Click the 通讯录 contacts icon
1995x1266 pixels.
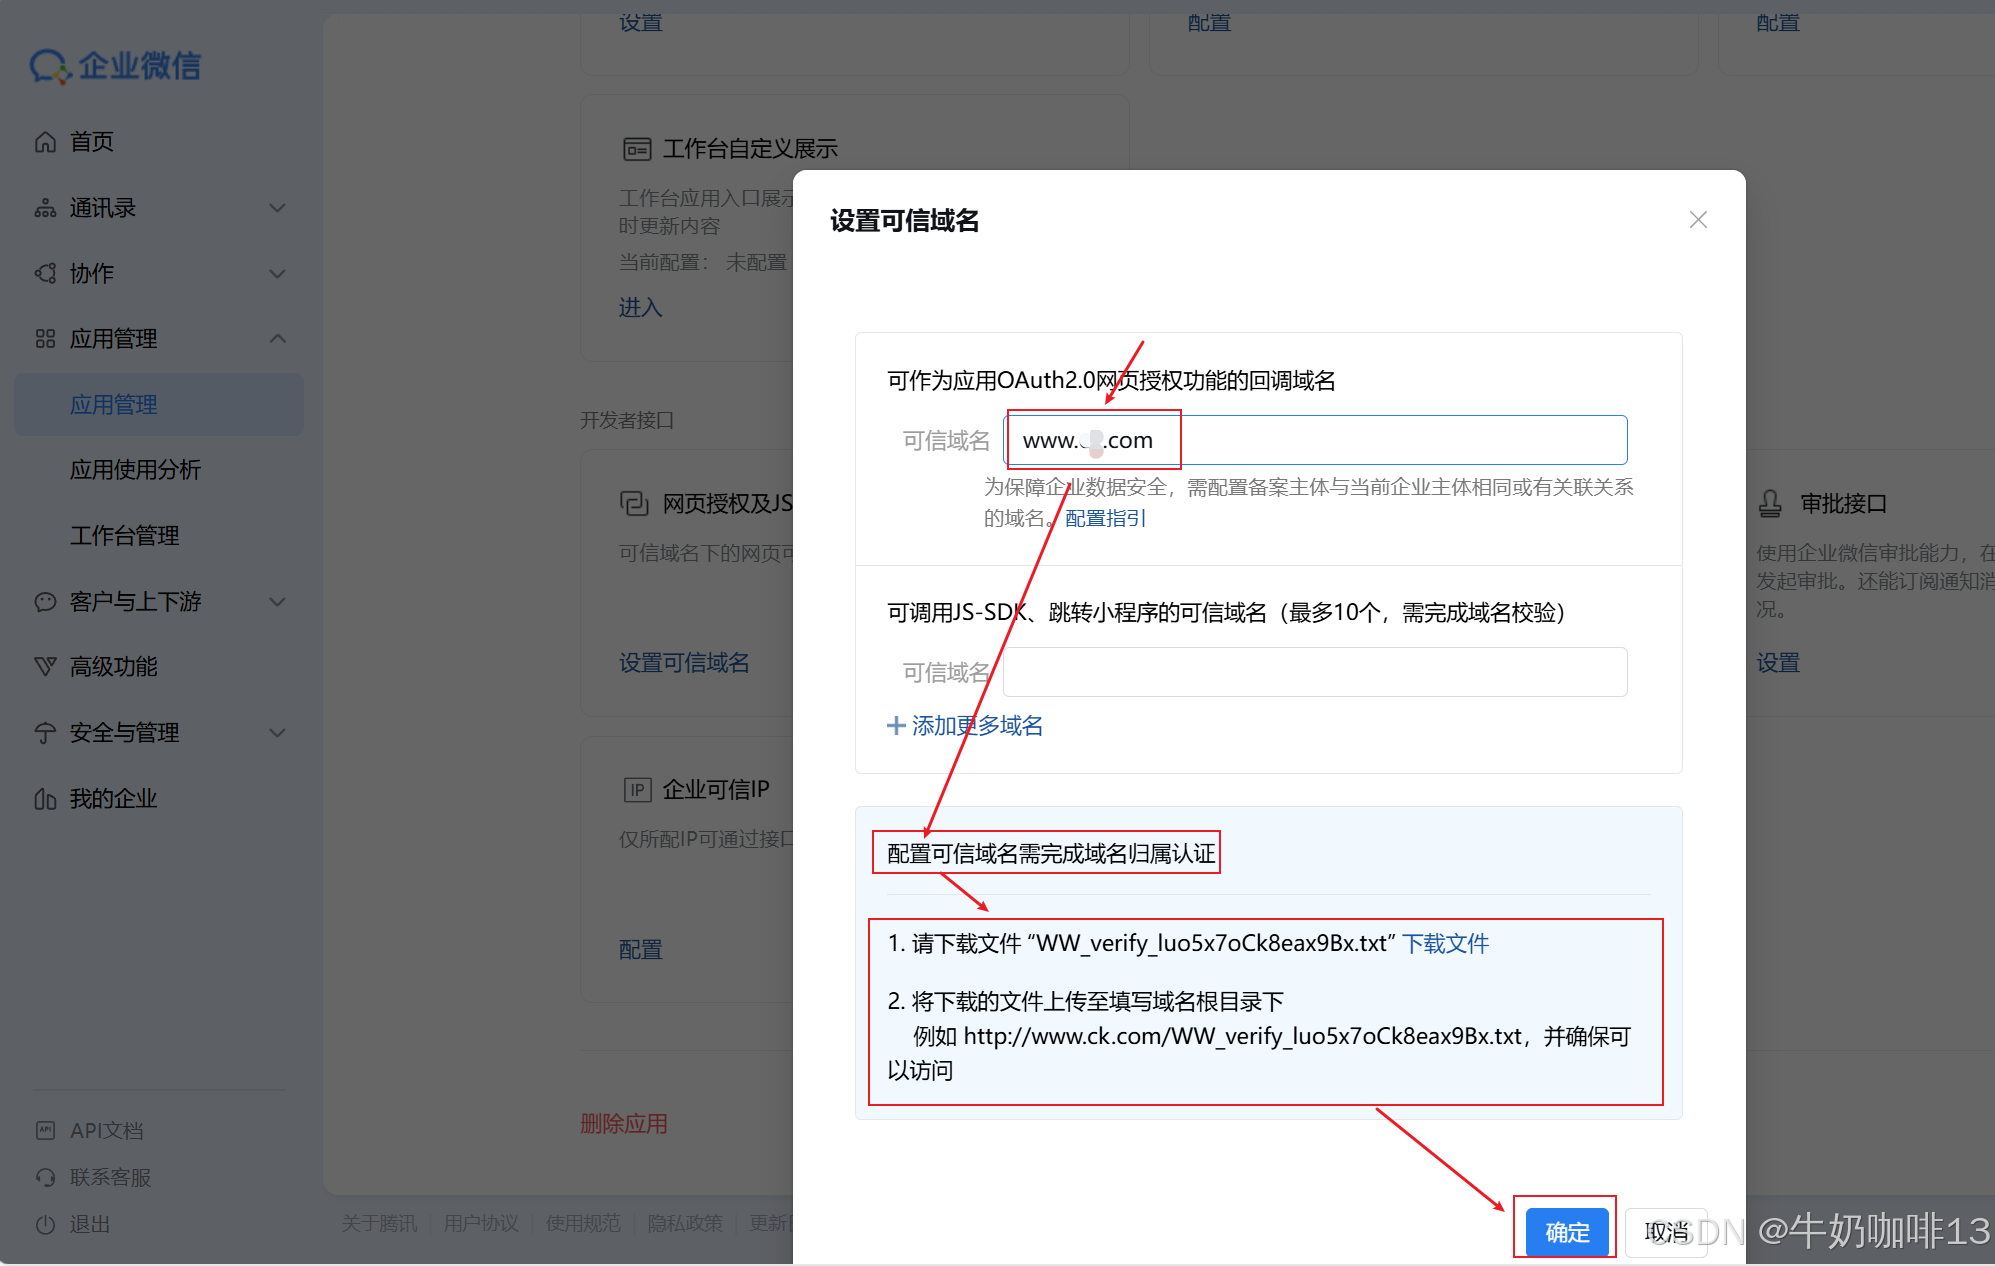pos(45,208)
